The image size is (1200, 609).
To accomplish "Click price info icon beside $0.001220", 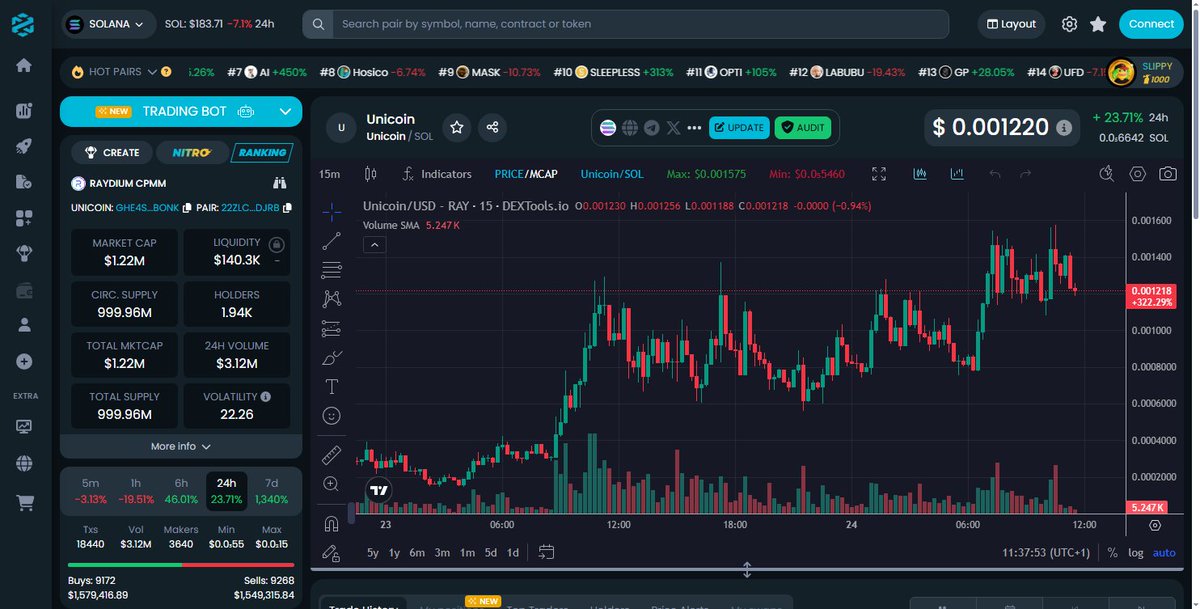I will pyautogui.click(x=1064, y=128).
